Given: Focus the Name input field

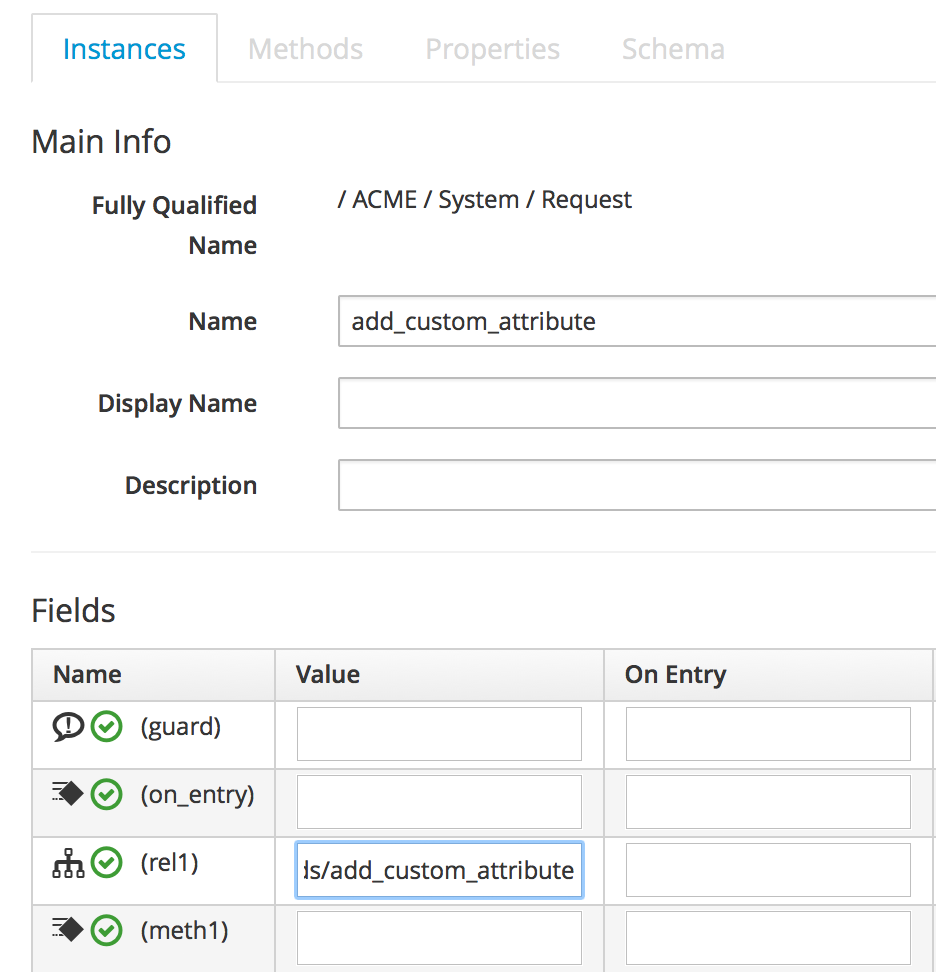Looking at the screenshot, I should click(x=636, y=321).
